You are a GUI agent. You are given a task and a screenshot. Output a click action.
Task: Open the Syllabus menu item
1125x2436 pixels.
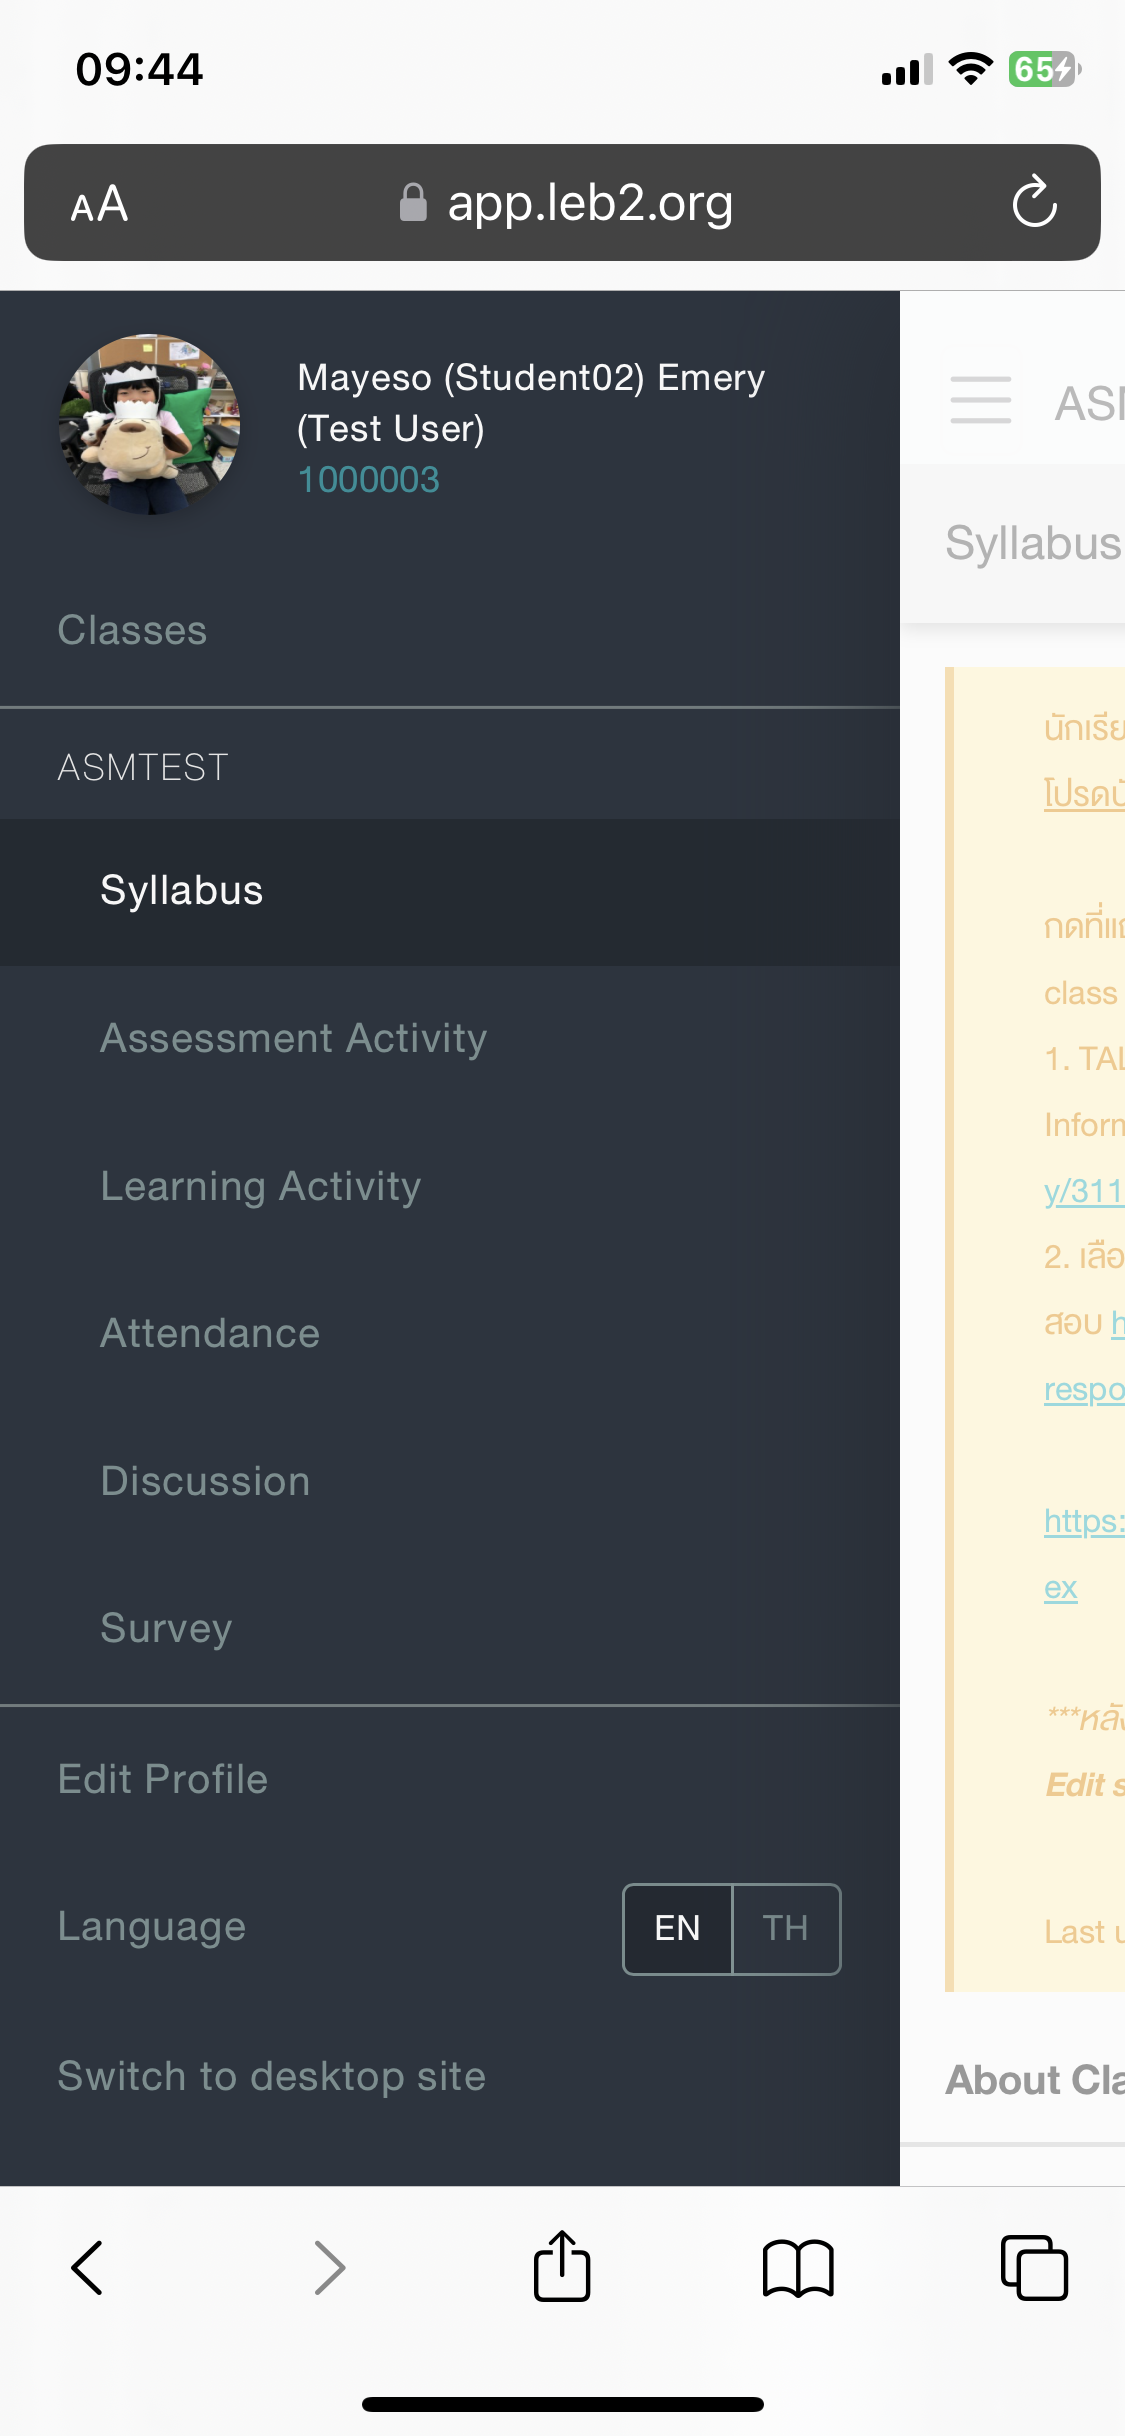[x=450, y=892]
